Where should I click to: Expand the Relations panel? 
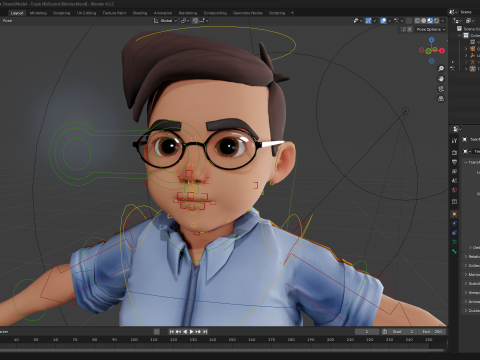click(466, 256)
